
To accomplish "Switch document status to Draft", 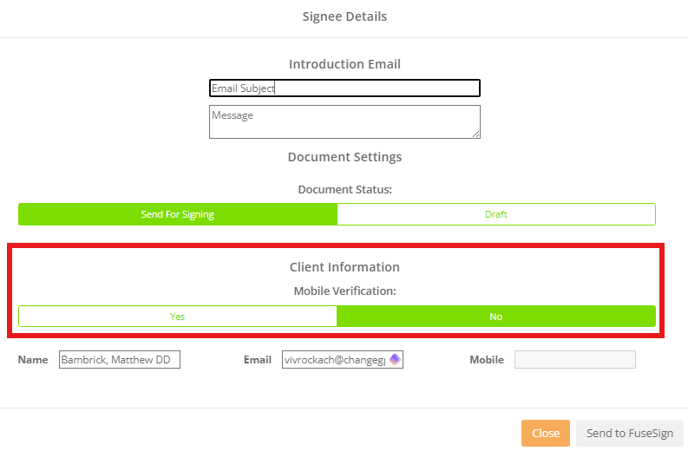I will tap(496, 214).
